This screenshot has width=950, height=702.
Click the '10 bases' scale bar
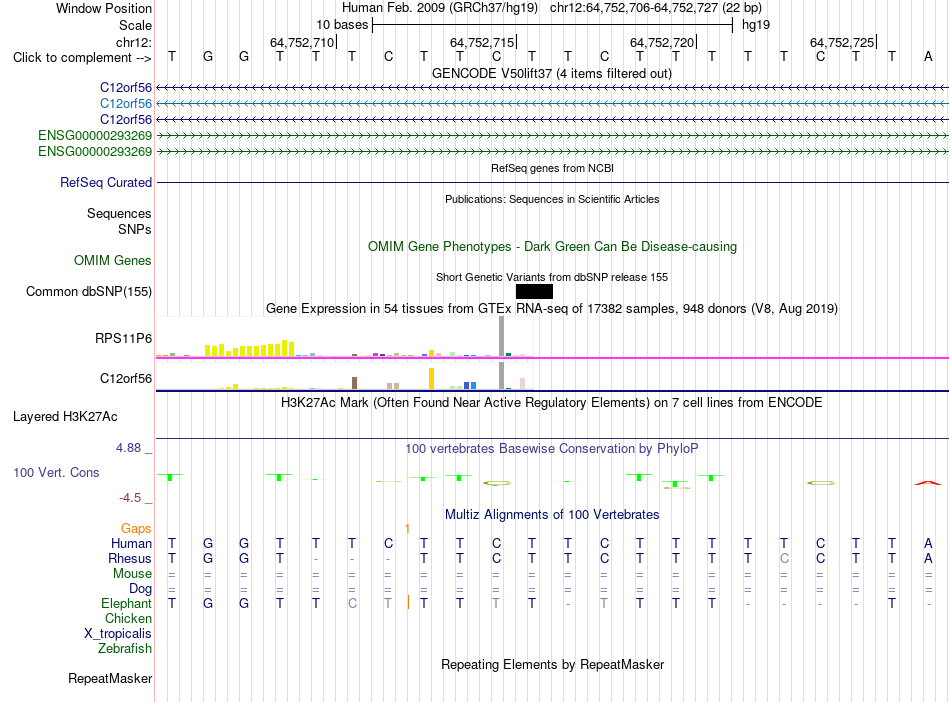(552, 25)
